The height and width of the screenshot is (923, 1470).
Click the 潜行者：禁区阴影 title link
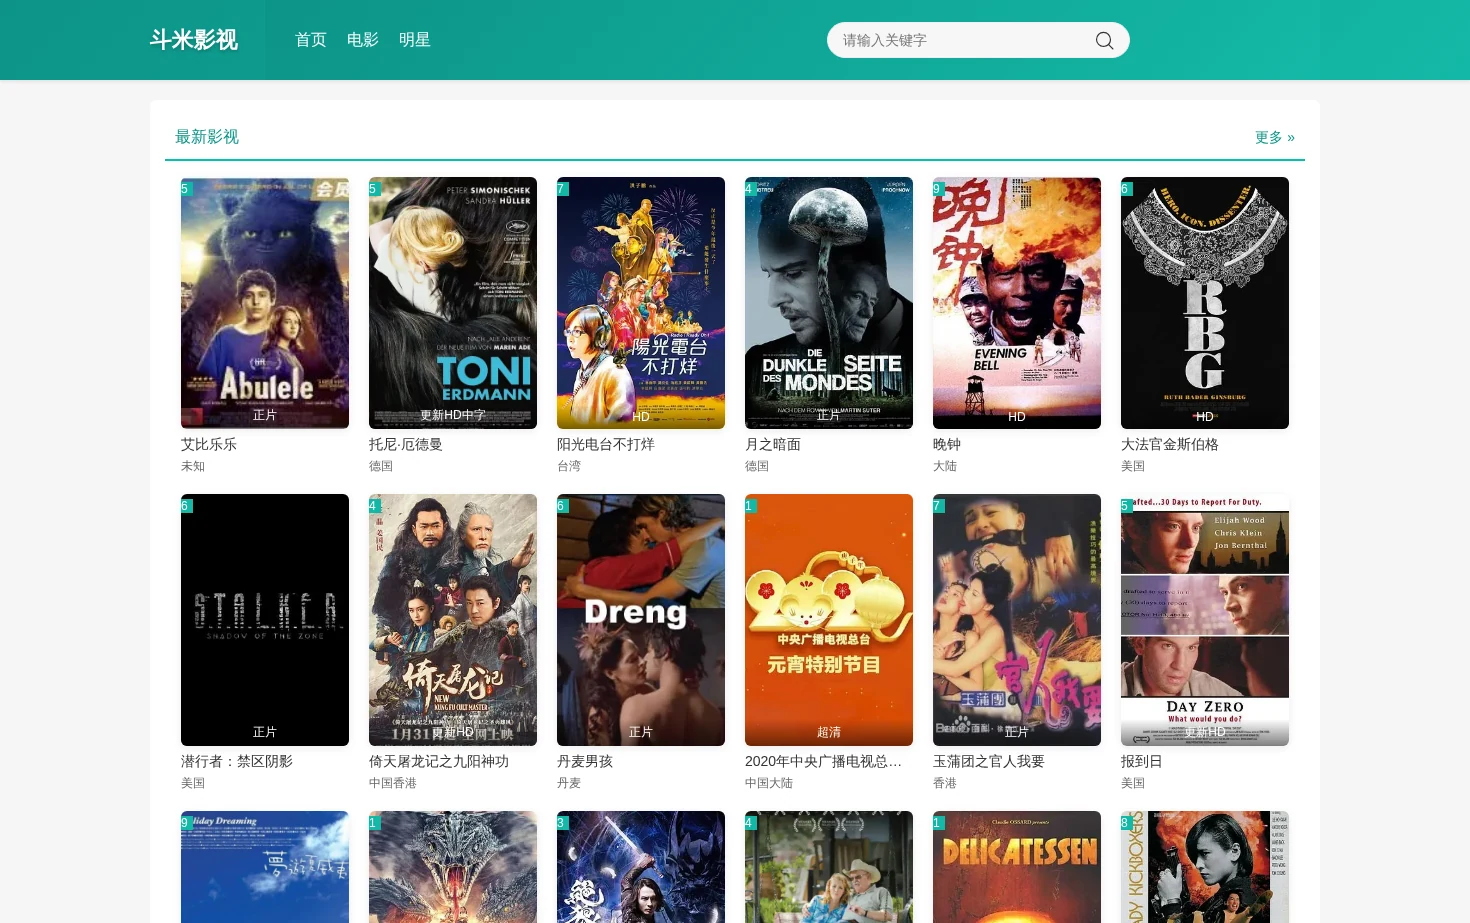[x=237, y=761]
